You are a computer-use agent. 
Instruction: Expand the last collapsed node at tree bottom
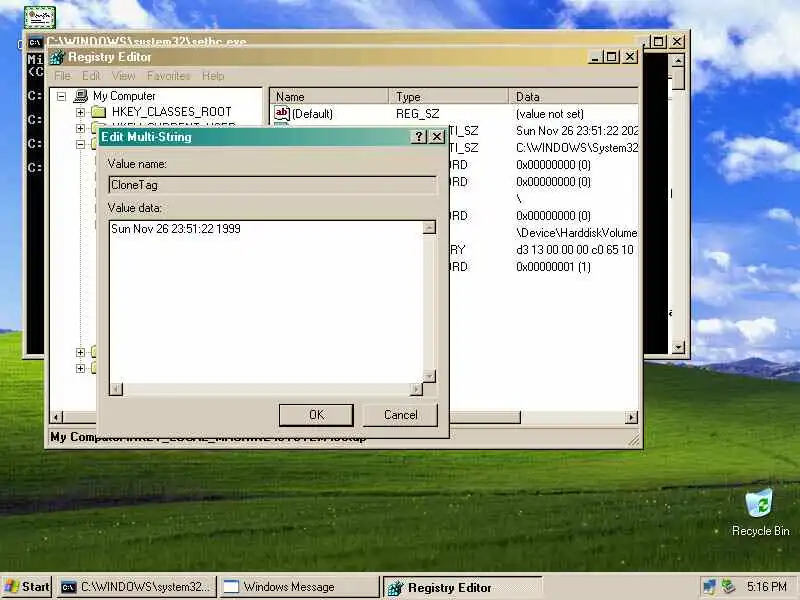click(x=80, y=368)
